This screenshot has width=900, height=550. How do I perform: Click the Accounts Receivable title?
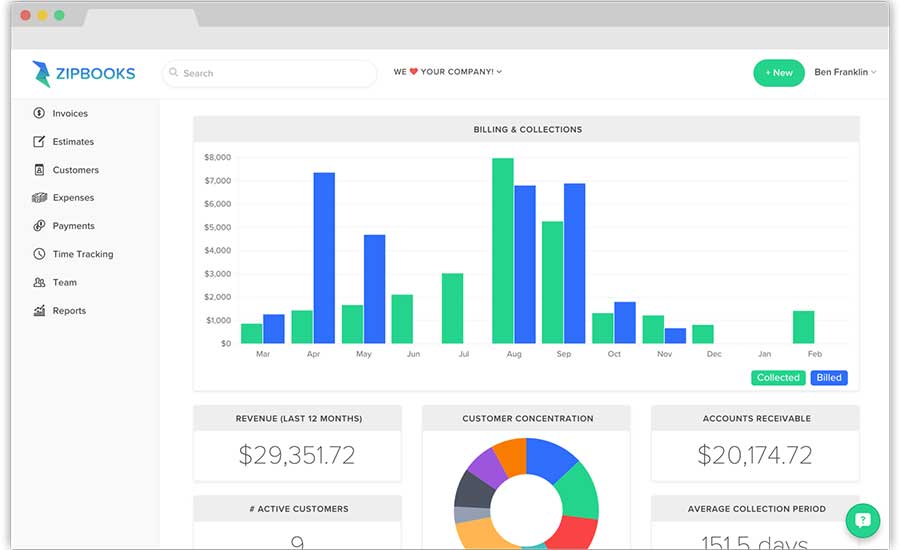click(757, 419)
